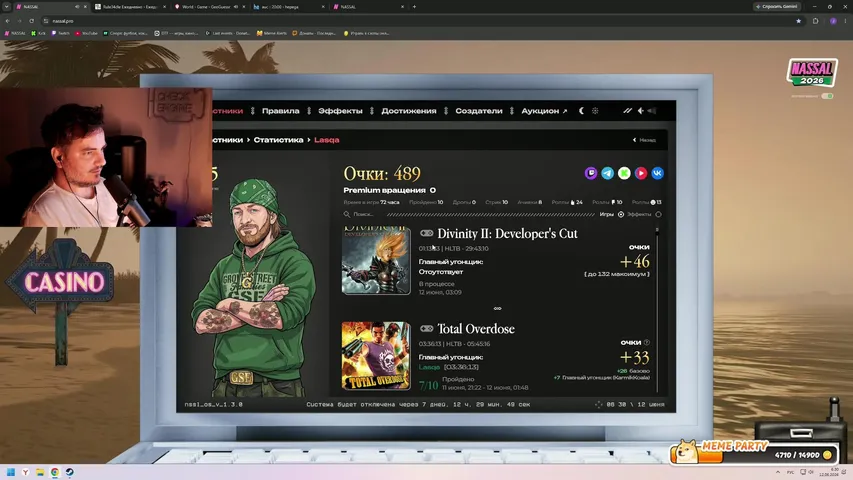Open the Twitch bookmark
The width and height of the screenshot is (853, 480).
60,33
